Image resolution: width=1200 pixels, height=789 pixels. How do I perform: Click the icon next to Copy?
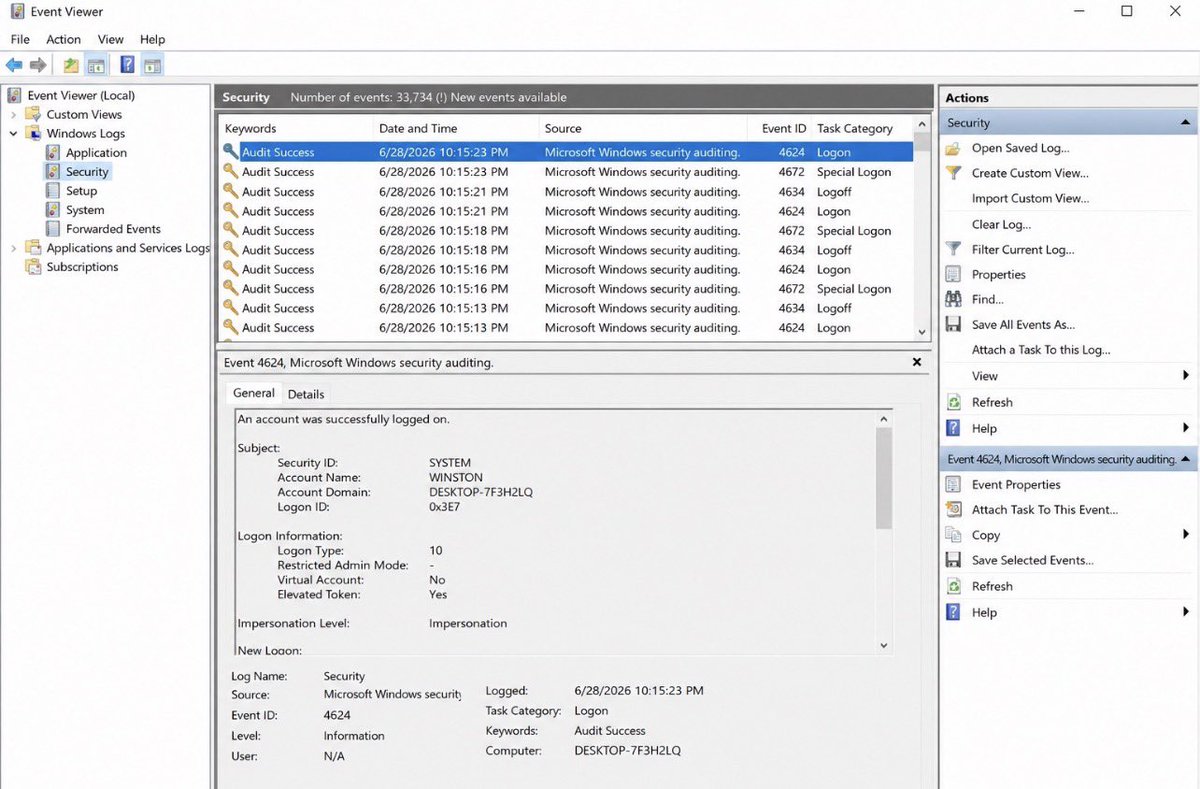pos(954,535)
